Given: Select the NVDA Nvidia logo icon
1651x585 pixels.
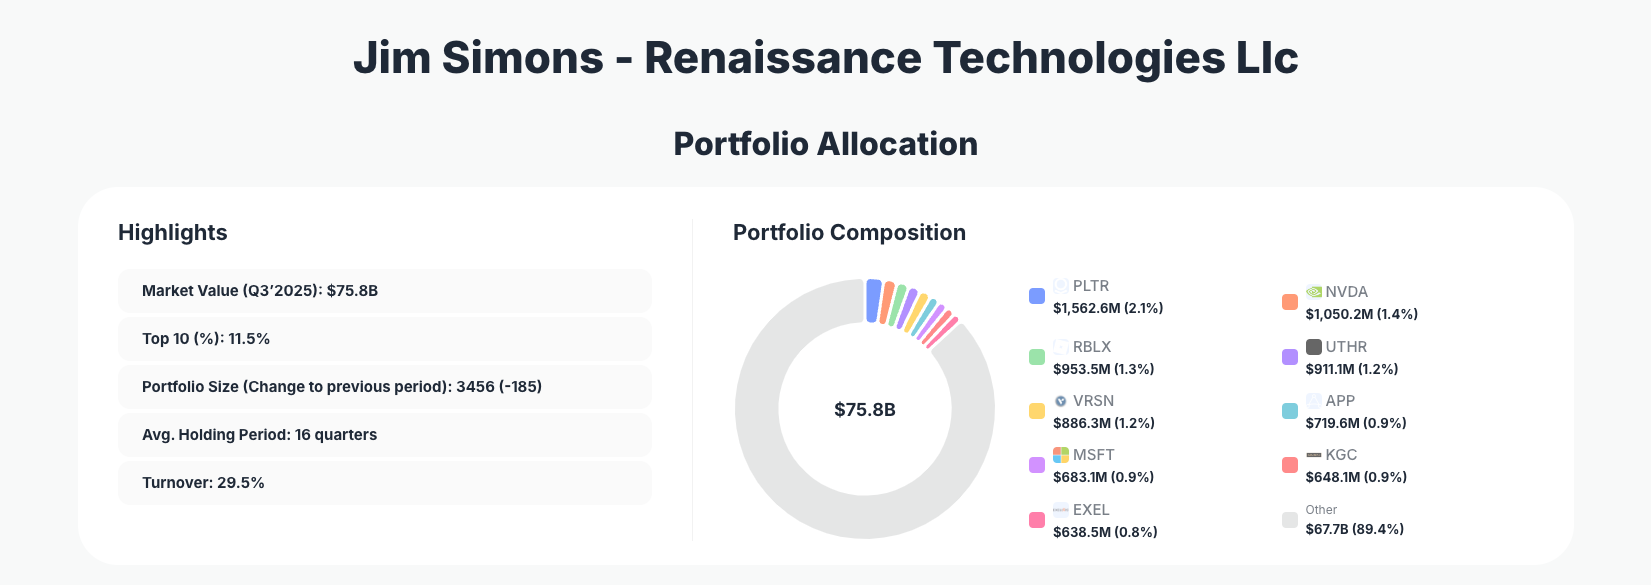Looking at the screenshot, I should pyautogui.click(x=1313, y=291).
